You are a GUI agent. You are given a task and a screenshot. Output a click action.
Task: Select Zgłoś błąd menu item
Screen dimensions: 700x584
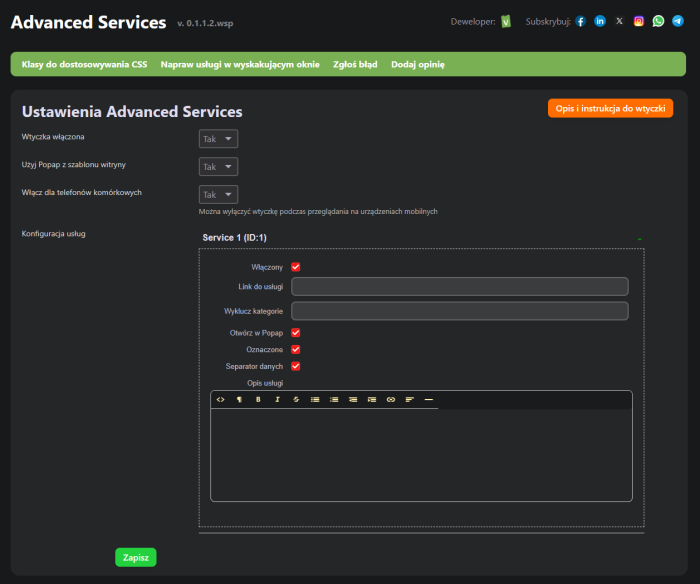point(355,64)
